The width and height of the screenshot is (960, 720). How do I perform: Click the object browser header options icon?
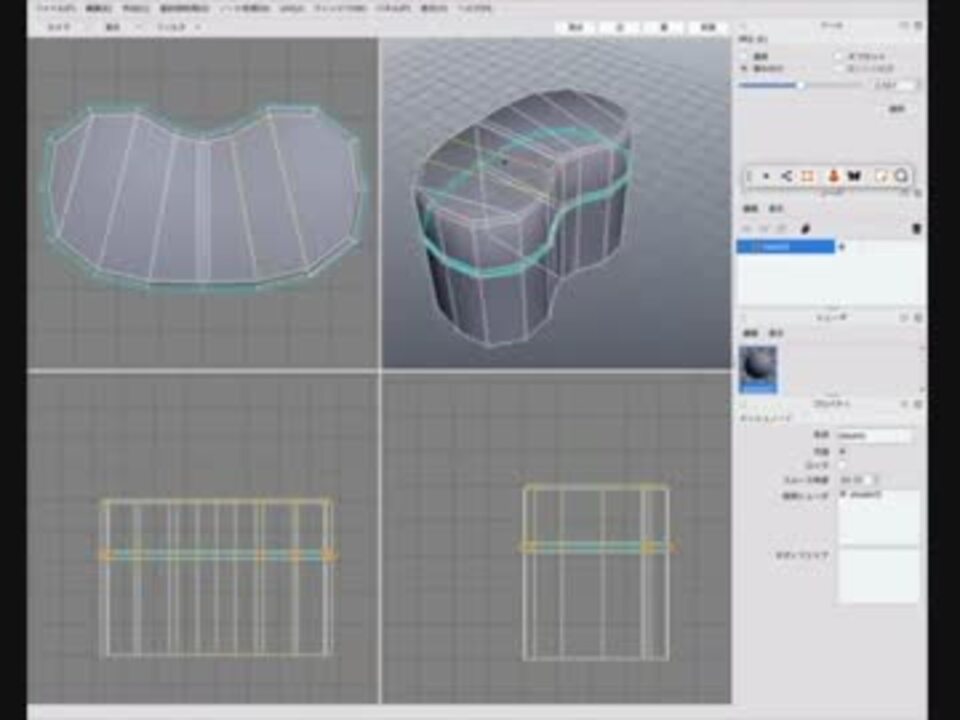pos(918,193)
